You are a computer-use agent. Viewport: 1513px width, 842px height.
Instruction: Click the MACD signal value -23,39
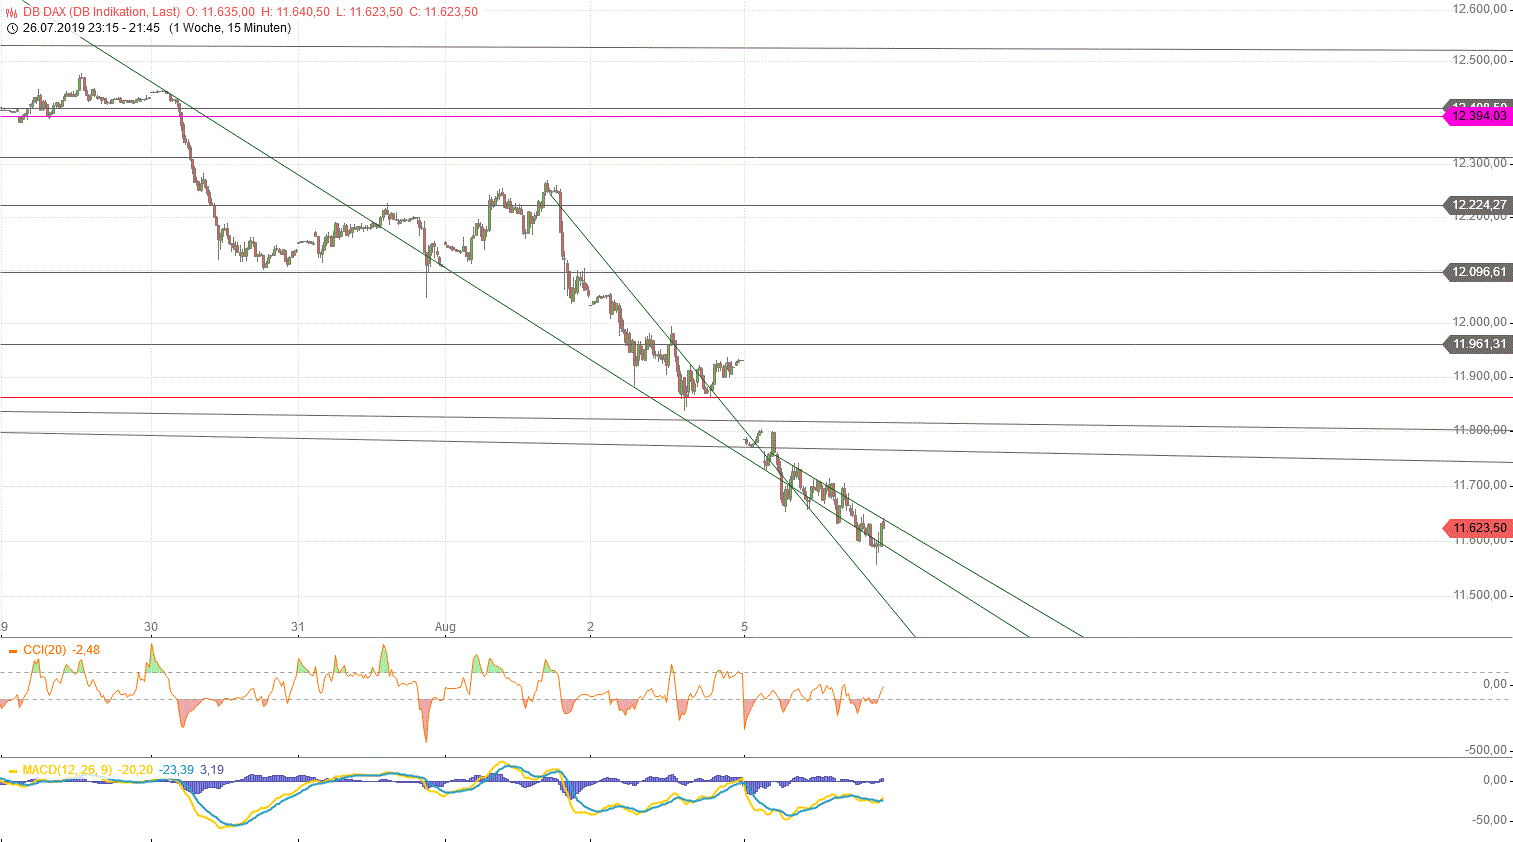pyautogui.click(x=177, y=770)
